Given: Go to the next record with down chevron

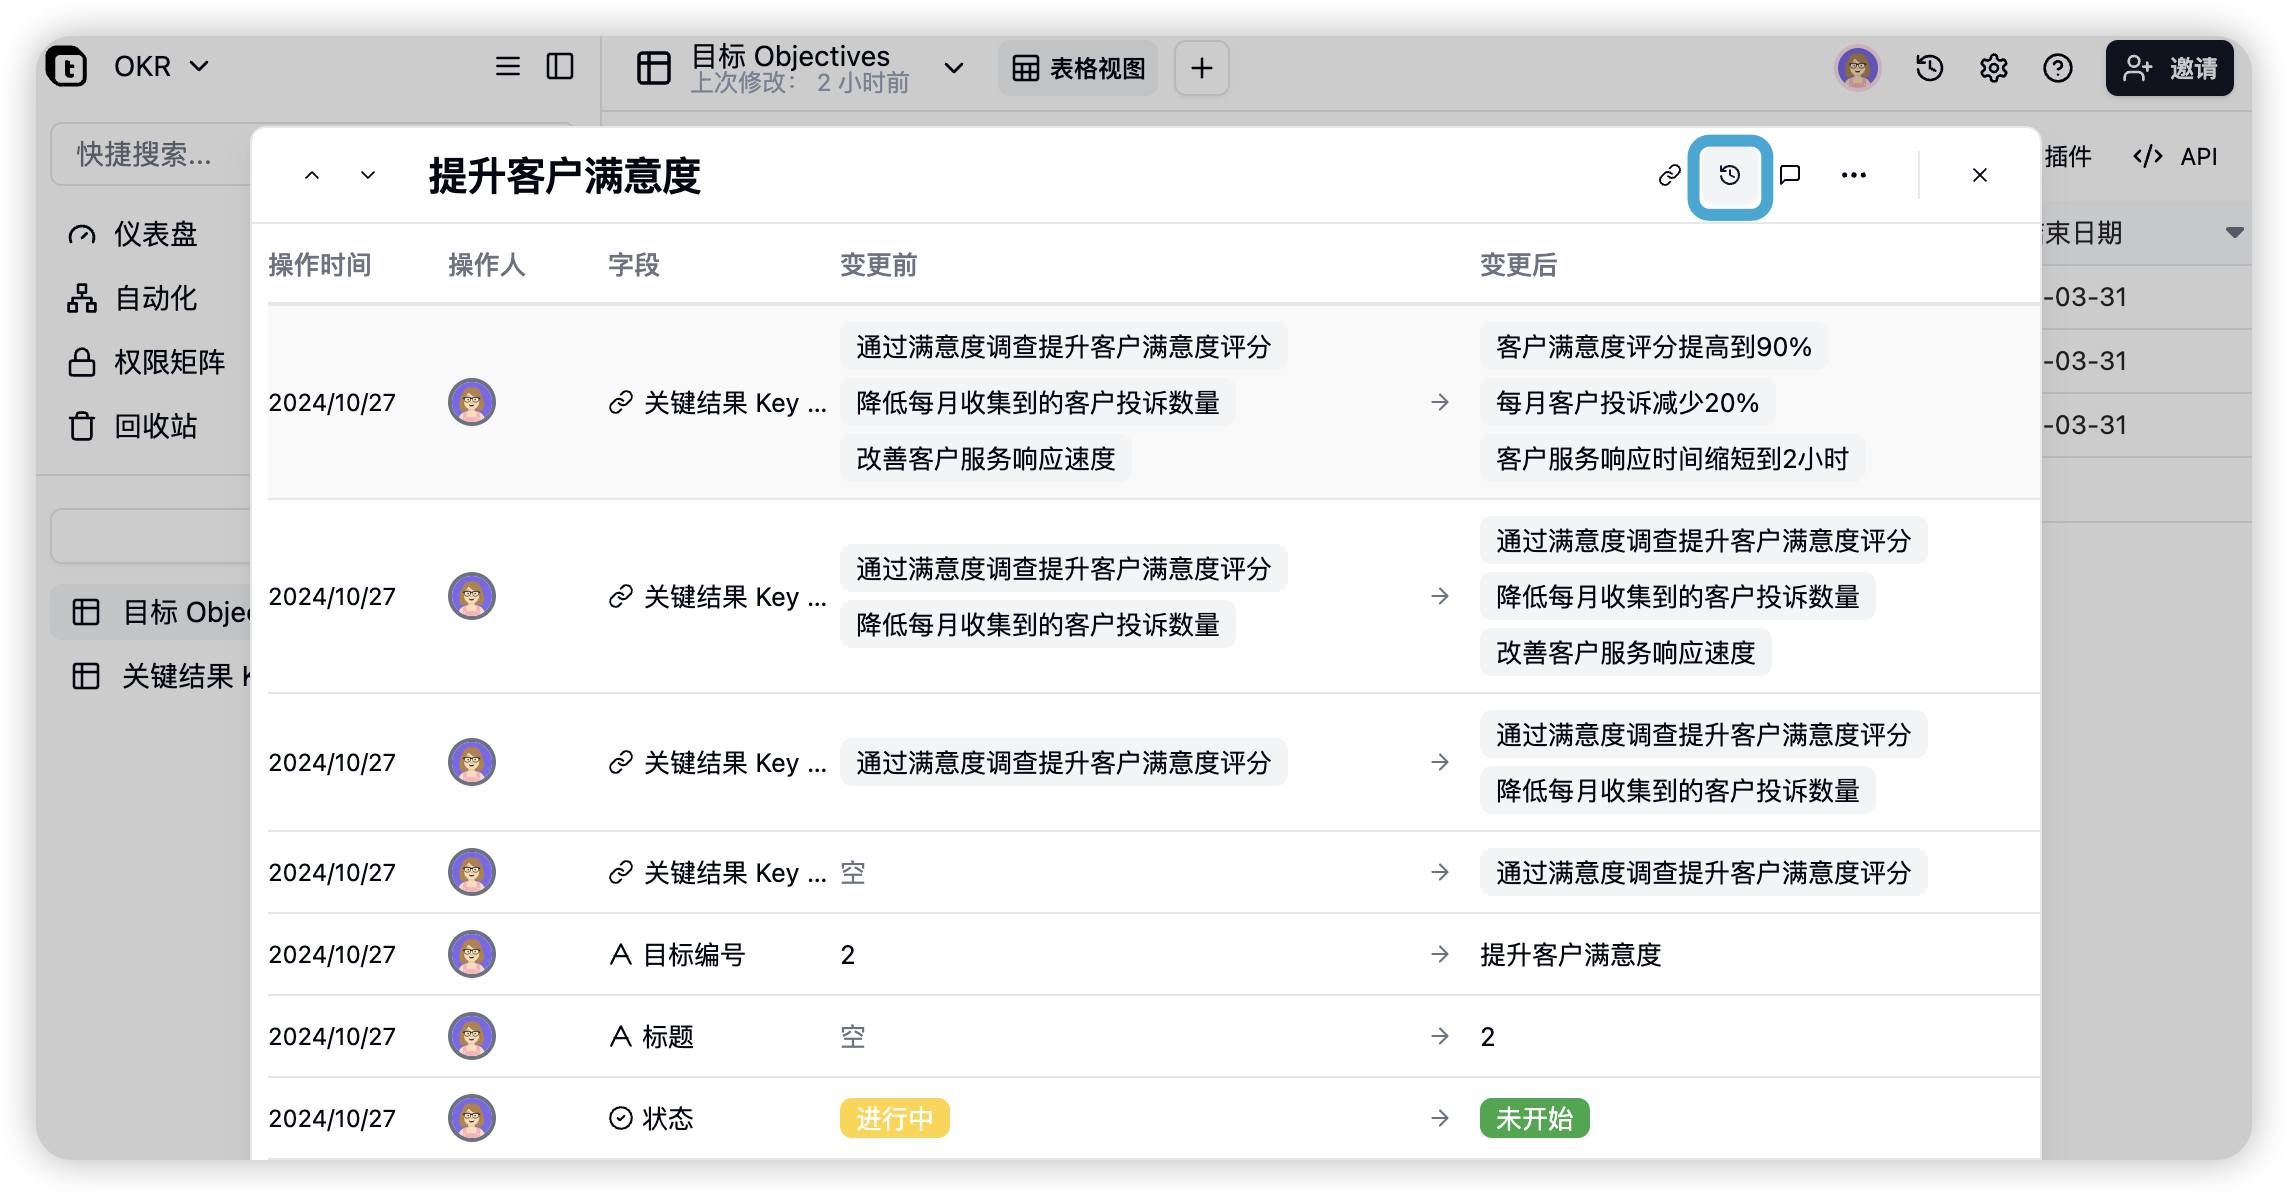Looking at the screenshot, I should (x=368, y=176).
